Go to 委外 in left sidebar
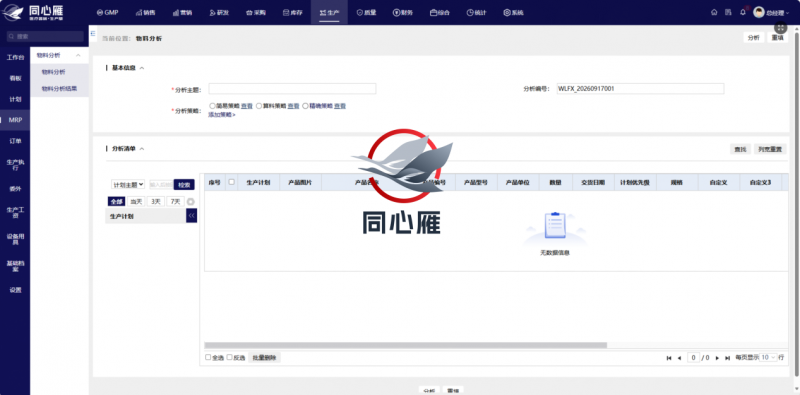Viewport: 800px width, 395px height. 15,188
